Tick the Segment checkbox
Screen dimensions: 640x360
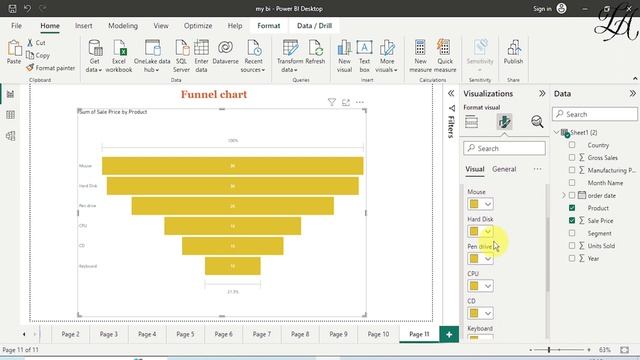tap(572, 233)
